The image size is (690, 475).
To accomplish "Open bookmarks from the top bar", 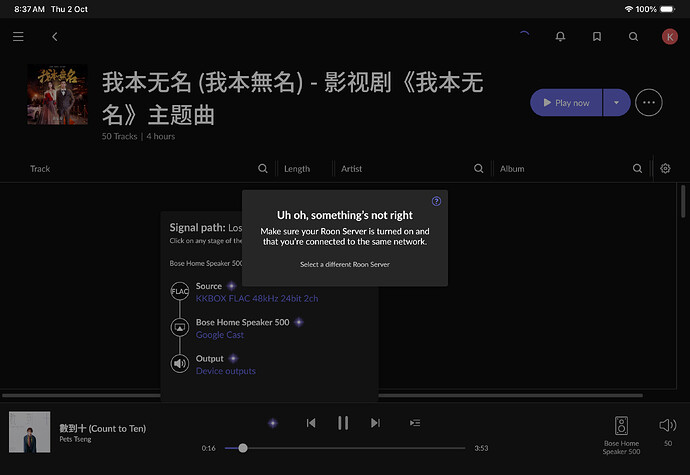I will coord(597,37).
